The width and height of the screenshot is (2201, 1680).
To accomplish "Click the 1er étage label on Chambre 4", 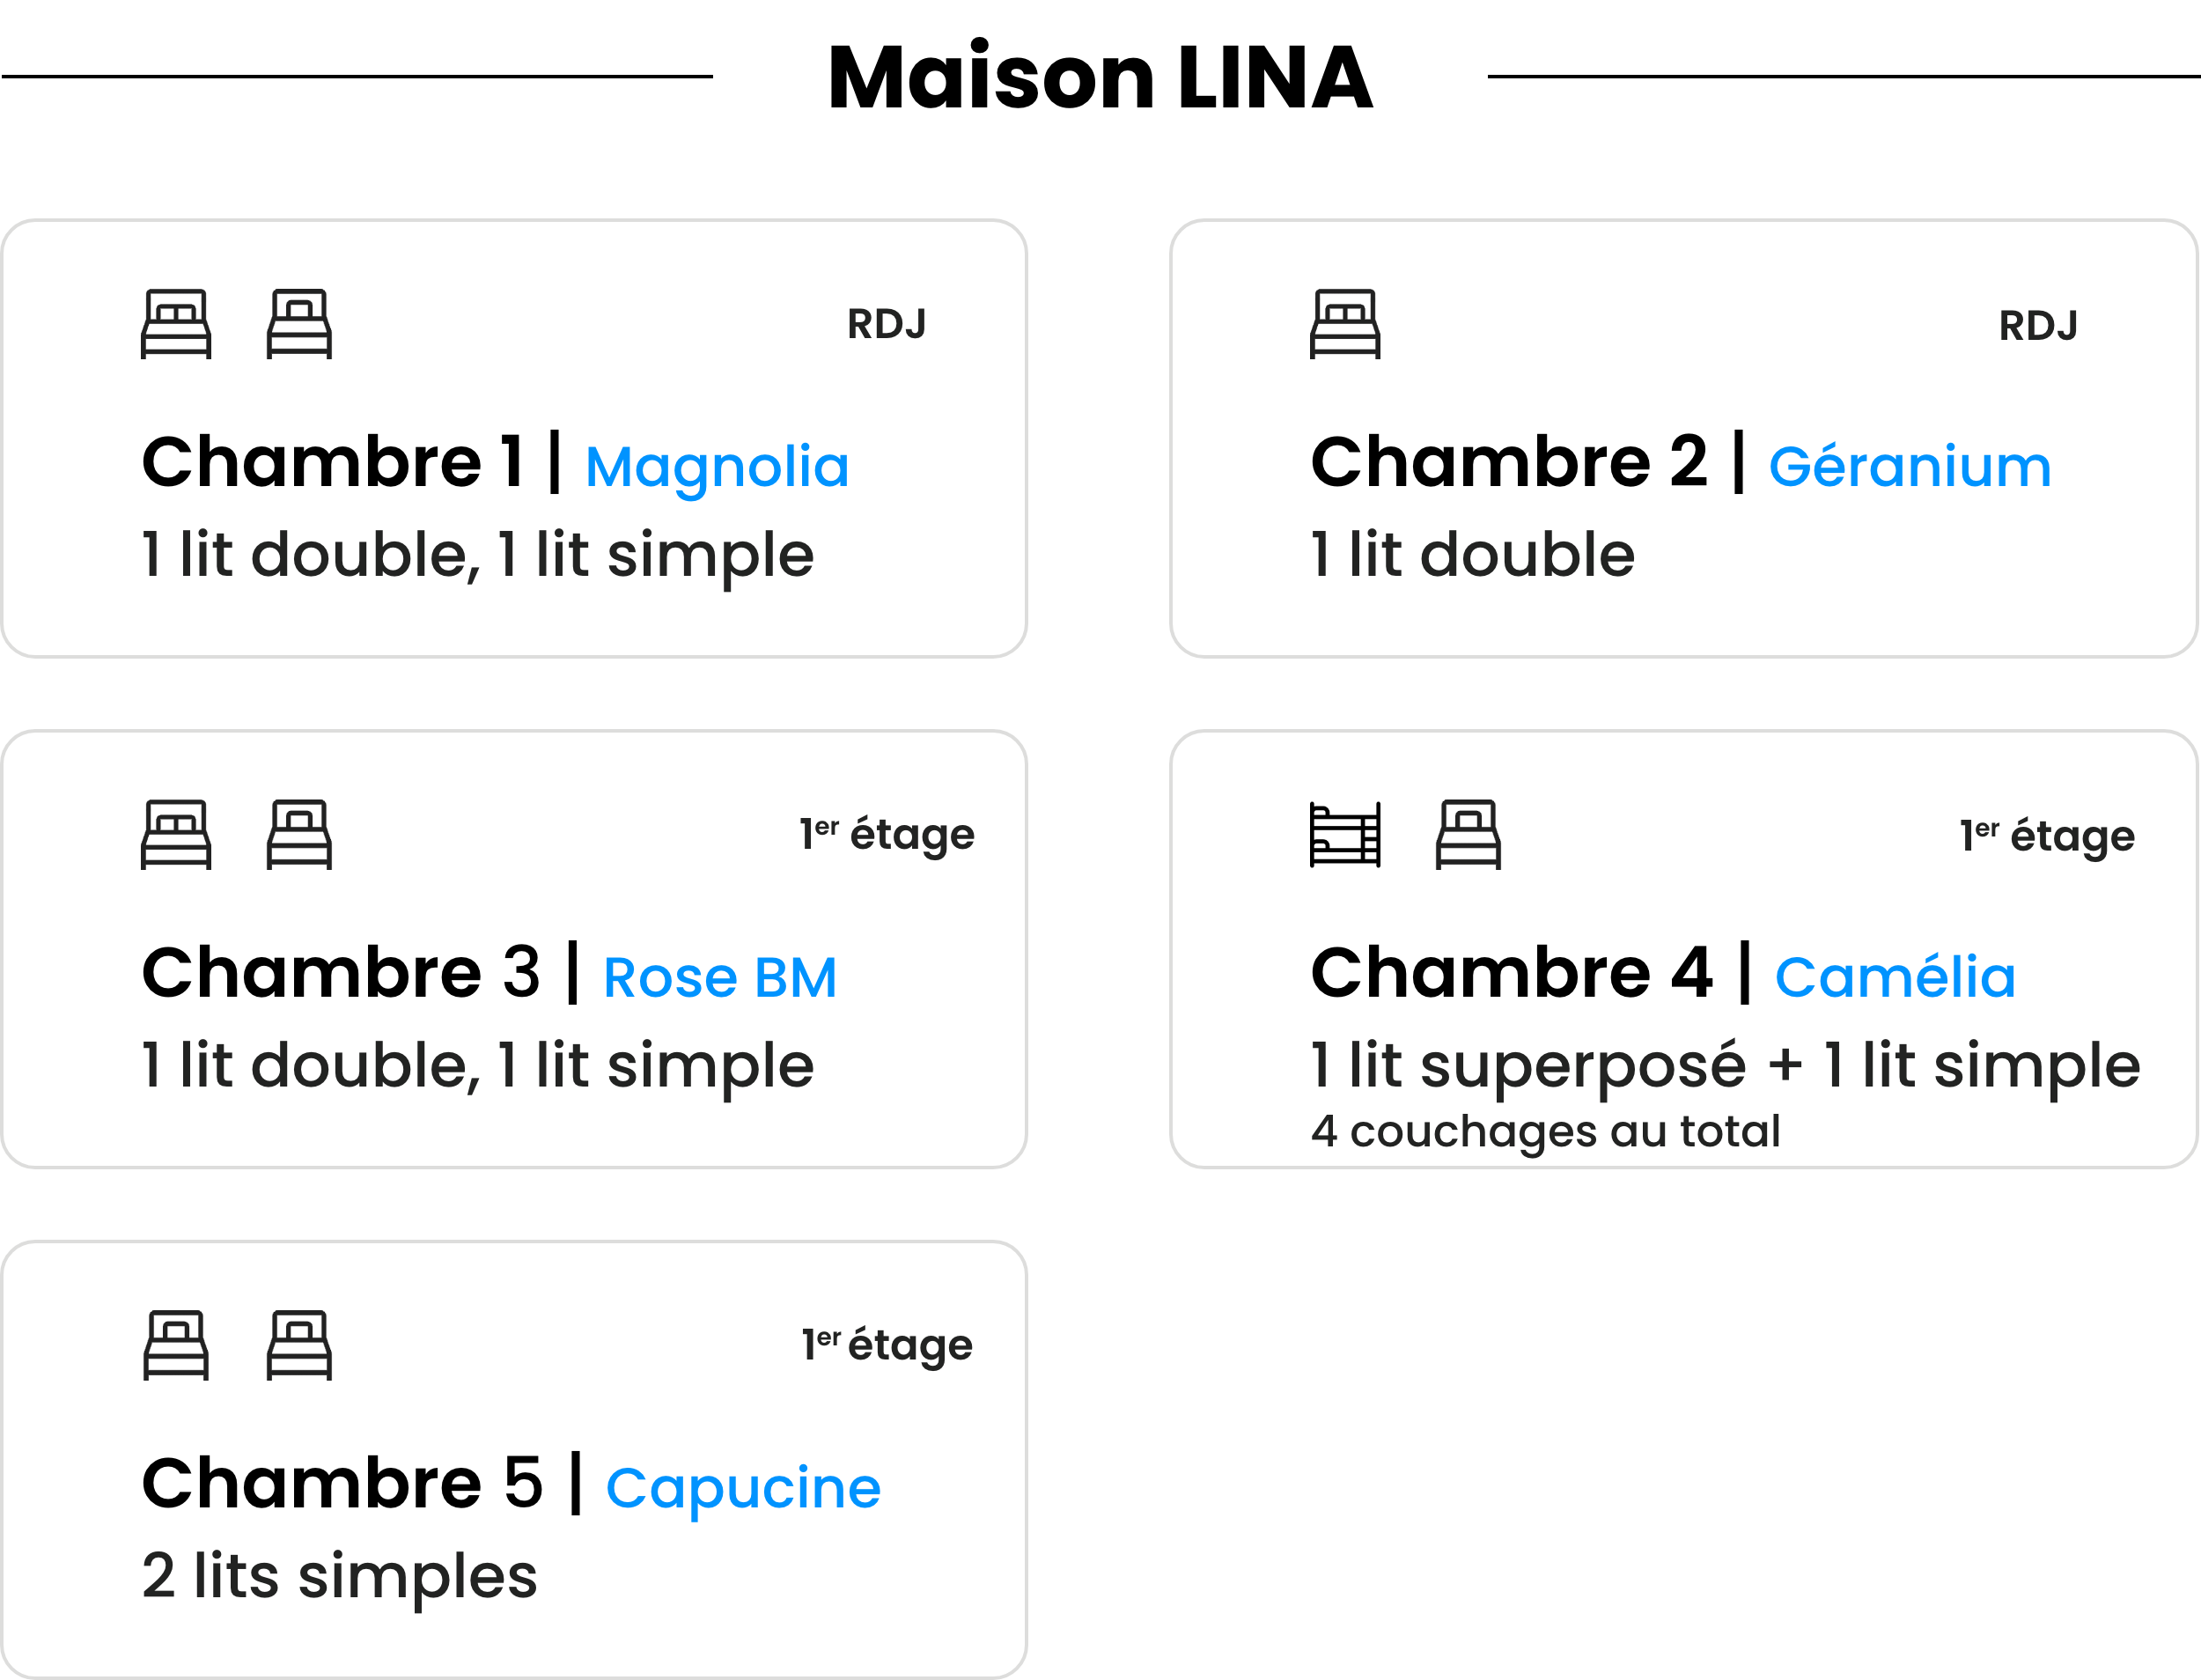I will click(x=2046, y=836).
